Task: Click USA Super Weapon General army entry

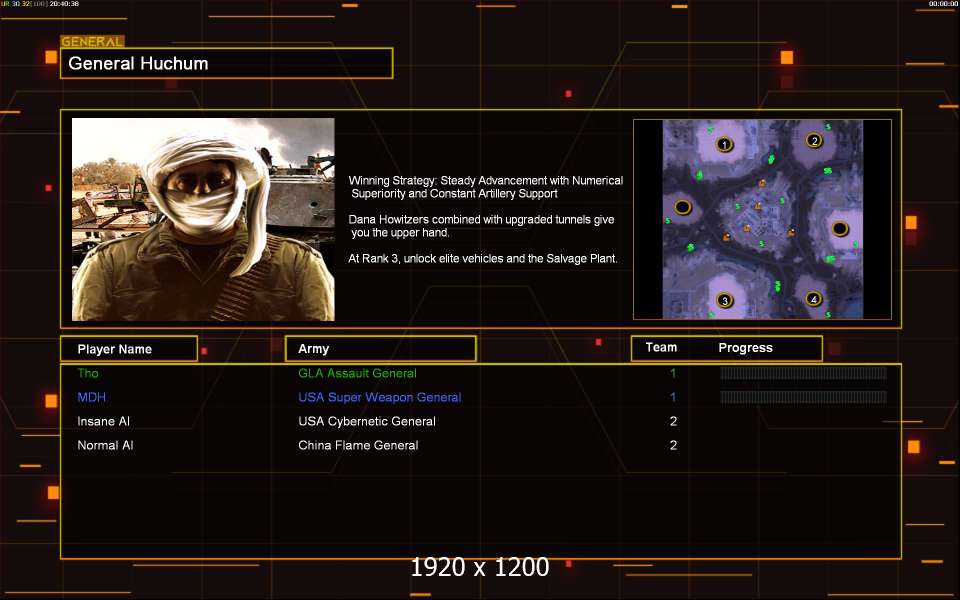Action: click(380, 397)
